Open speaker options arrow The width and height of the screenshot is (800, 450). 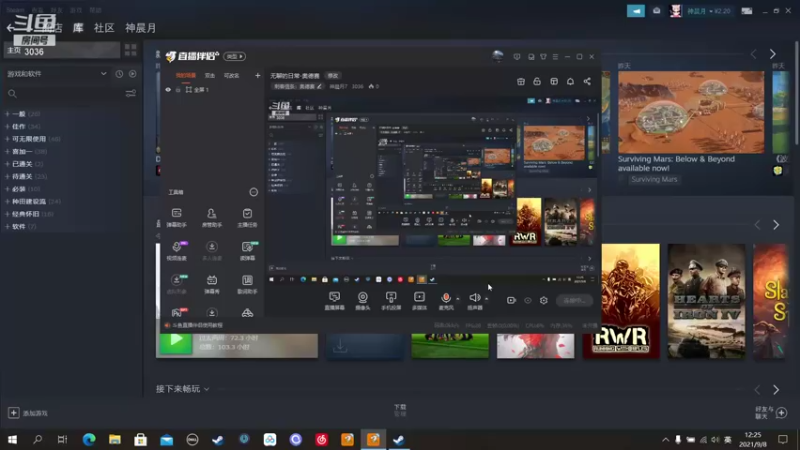coord(487,298)
